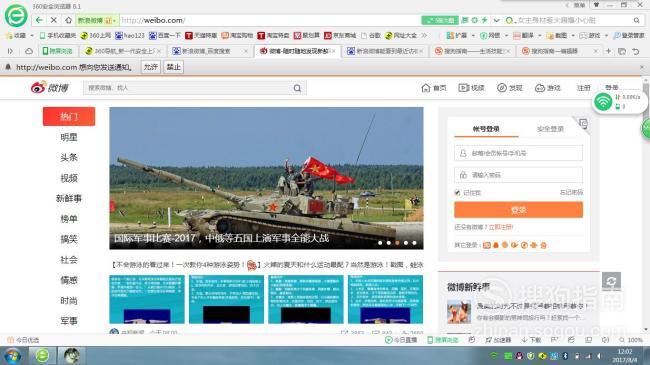Expand the address bar dropdown arrow

point(496,20)
